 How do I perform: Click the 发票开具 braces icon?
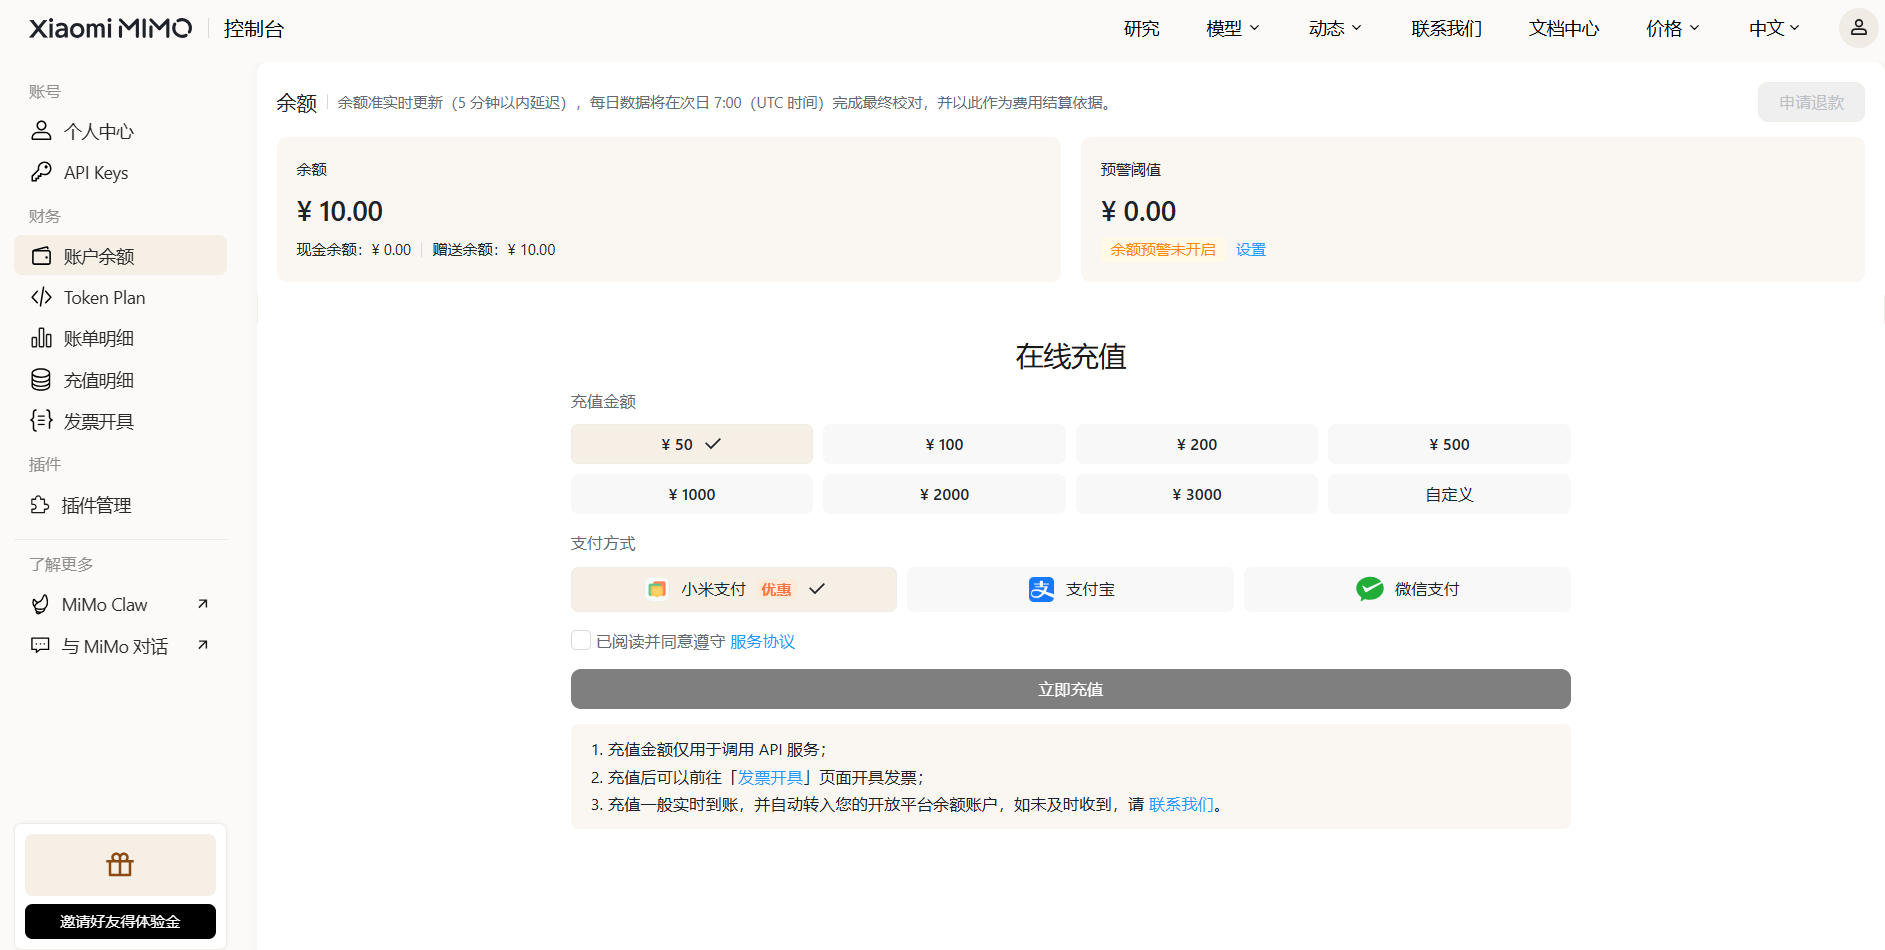[x=41, y=421]
